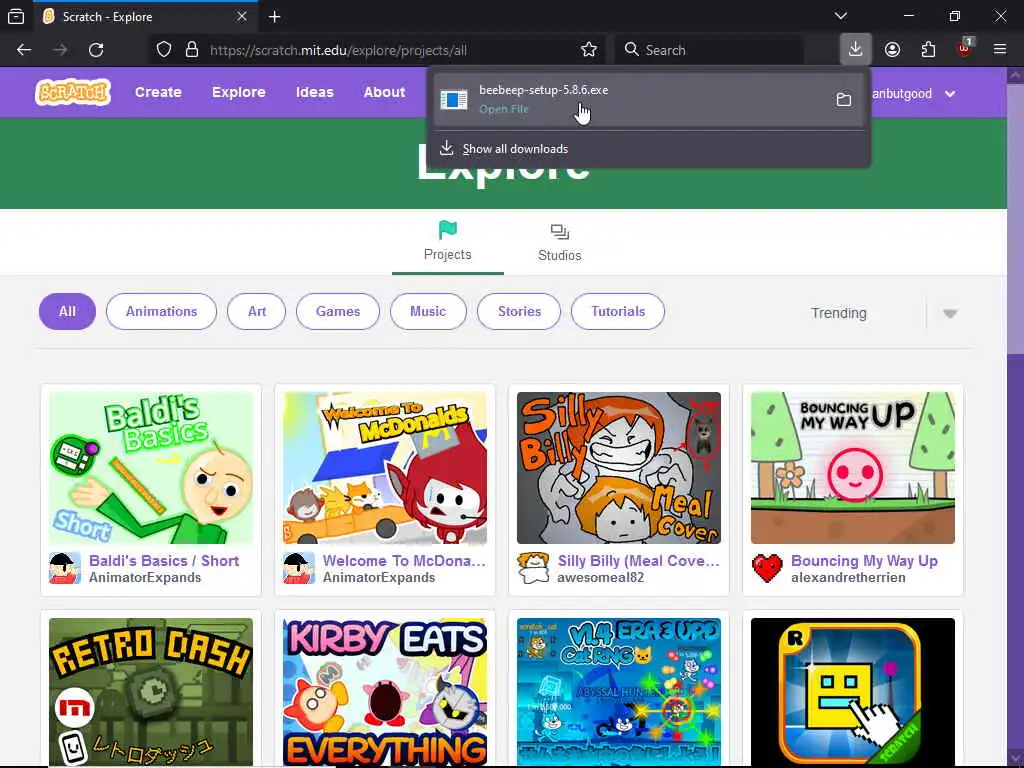The image size is (1024, 768).
Task: Open the Firefox account icon
Action: 892,50
